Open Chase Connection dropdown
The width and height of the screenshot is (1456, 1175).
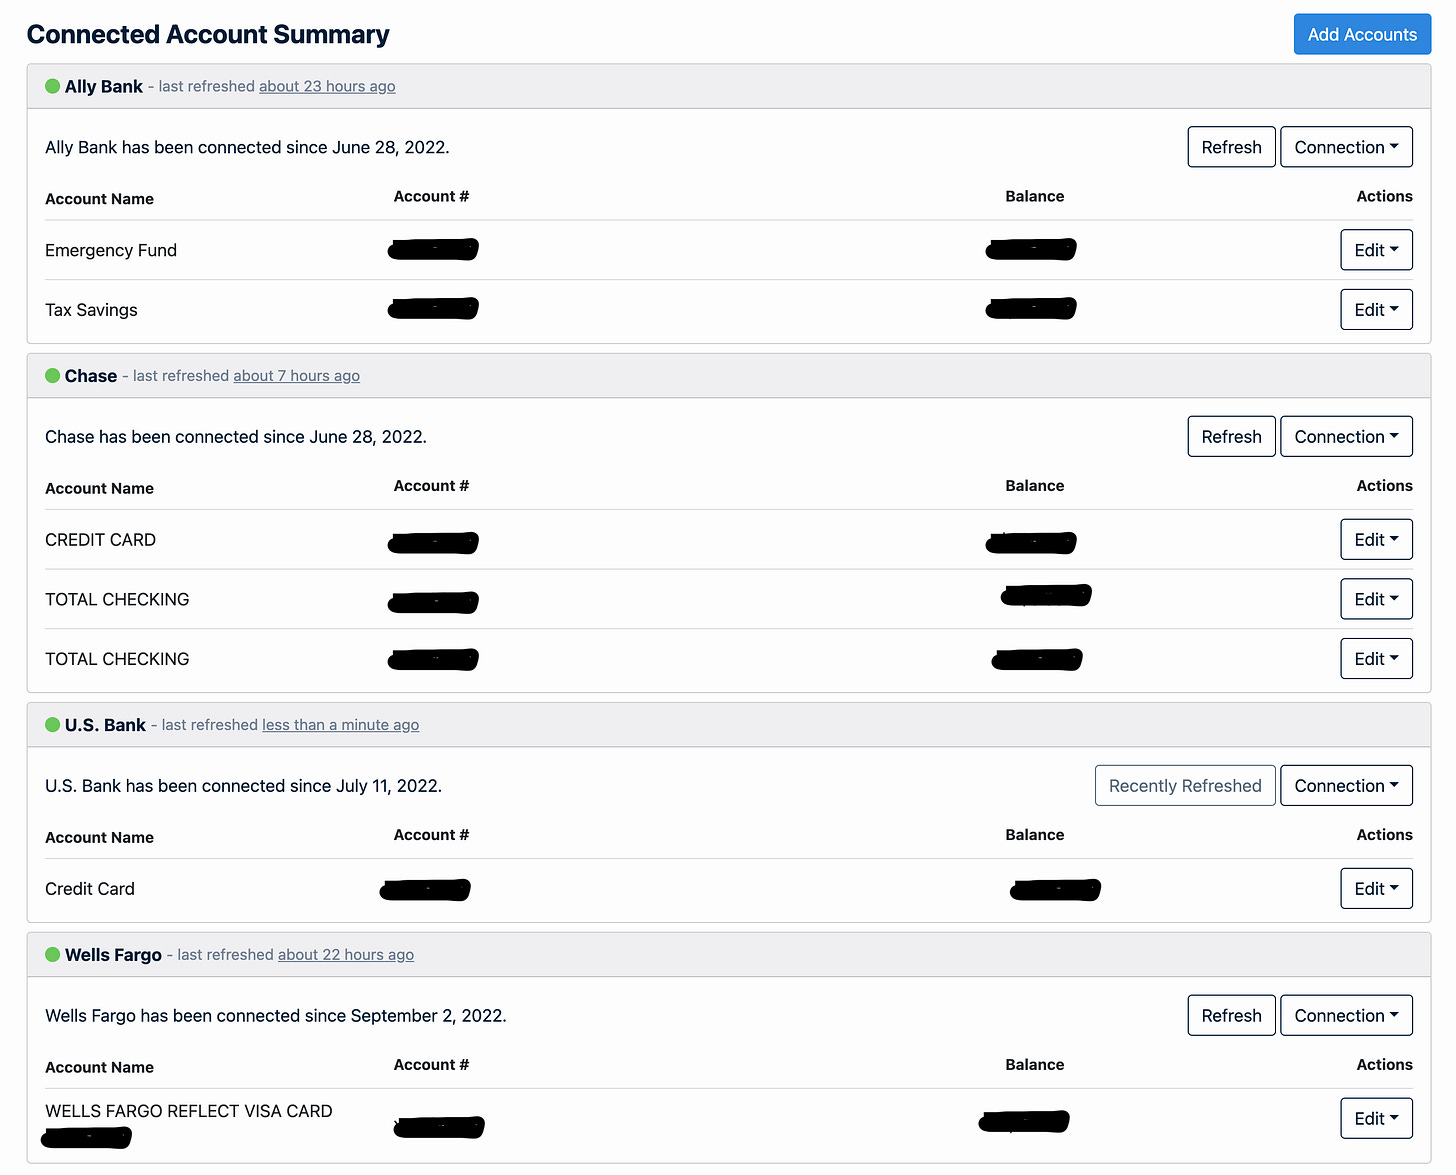pyautogui.click(x=1346, y=437)
